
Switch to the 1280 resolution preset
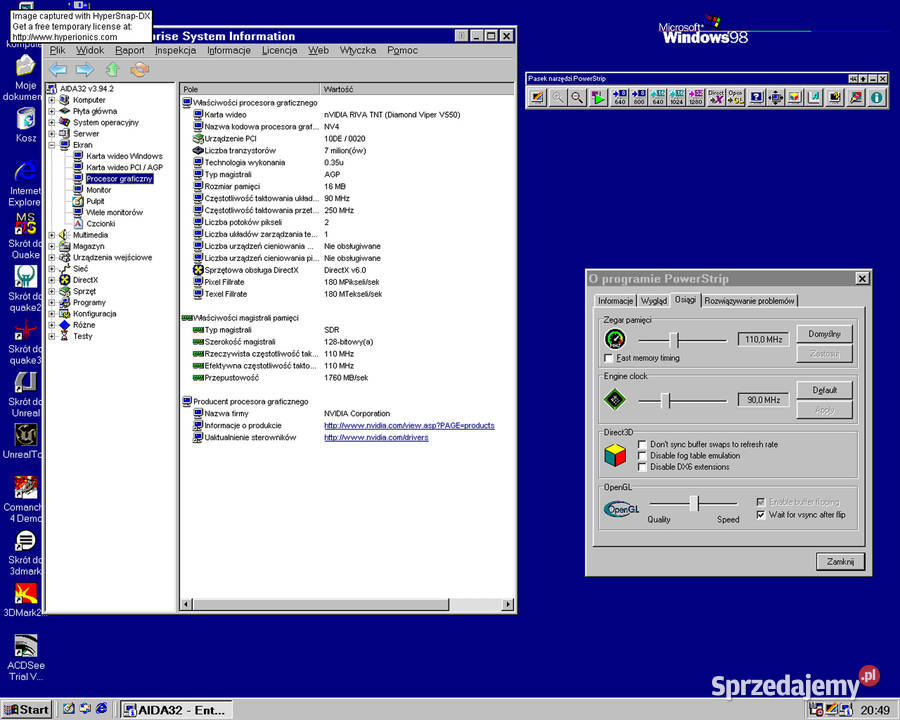(696, 97)
